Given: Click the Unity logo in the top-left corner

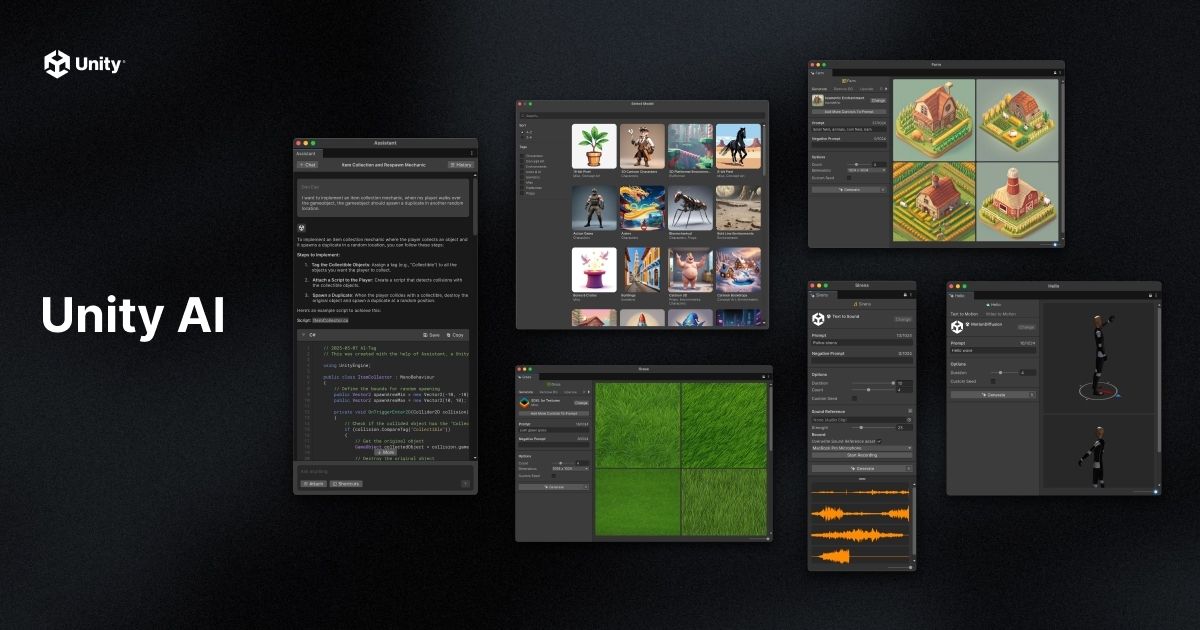Looking at the screenshot, I should [x=57, y=62].
